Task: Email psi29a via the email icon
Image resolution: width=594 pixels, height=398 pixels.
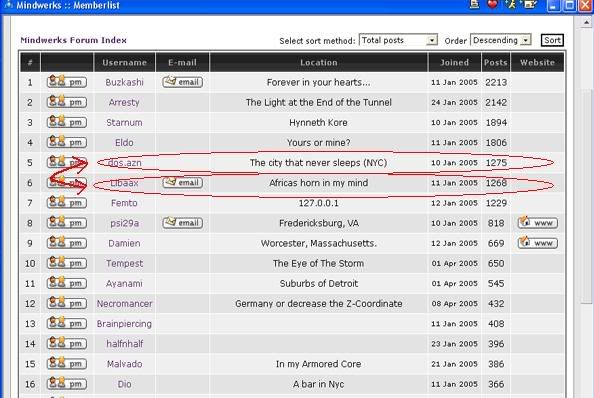Action: tap(183, 223)
